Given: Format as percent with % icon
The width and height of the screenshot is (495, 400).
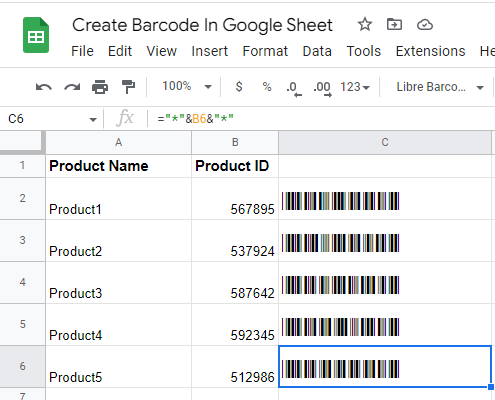Looking at the screenshot, I should (267, 87).
